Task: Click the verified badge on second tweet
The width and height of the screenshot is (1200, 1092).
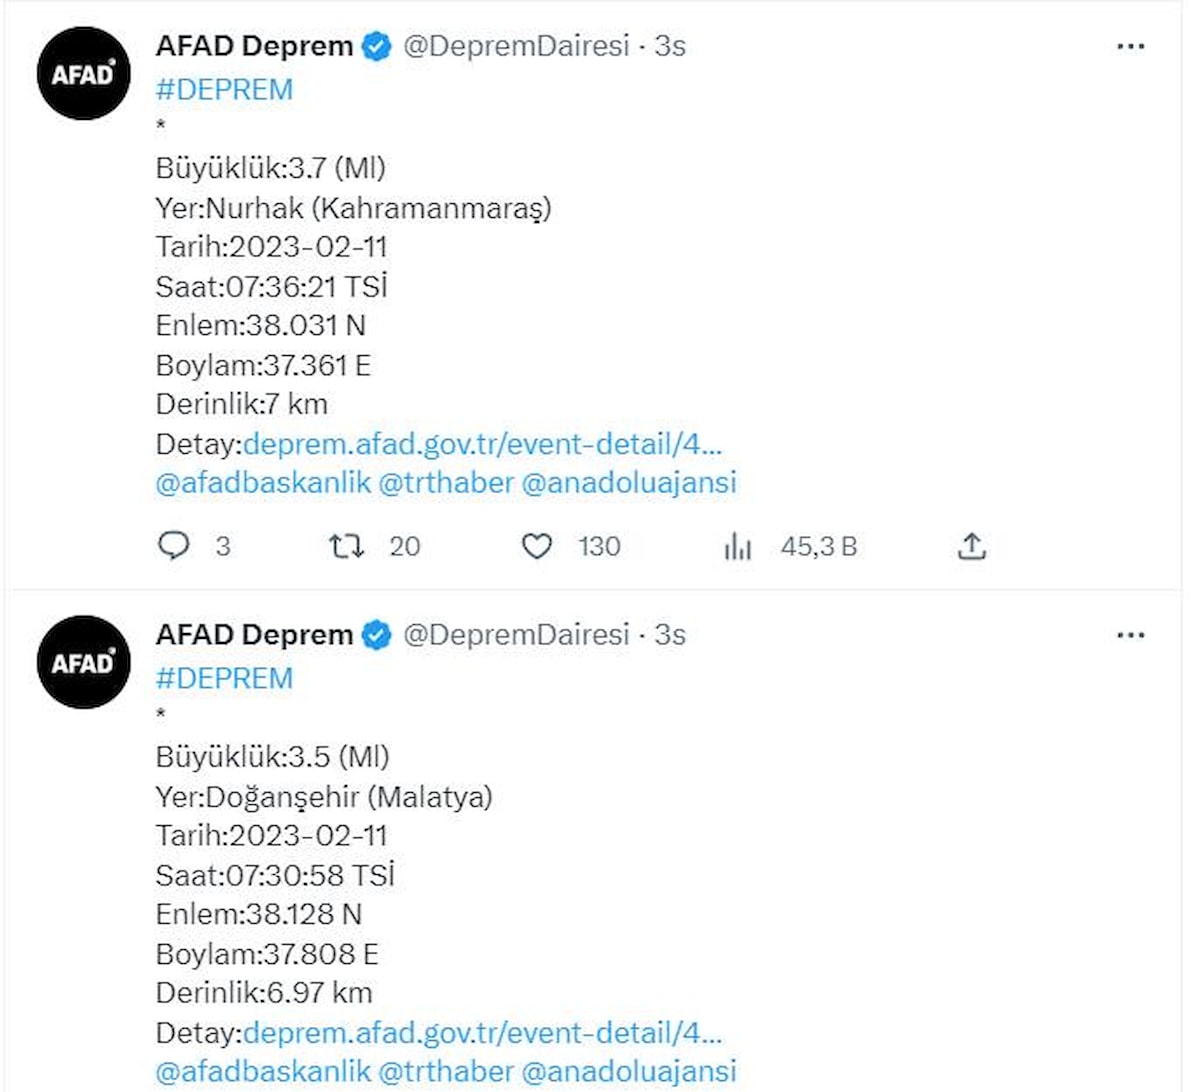Action: tap(376, 635)
